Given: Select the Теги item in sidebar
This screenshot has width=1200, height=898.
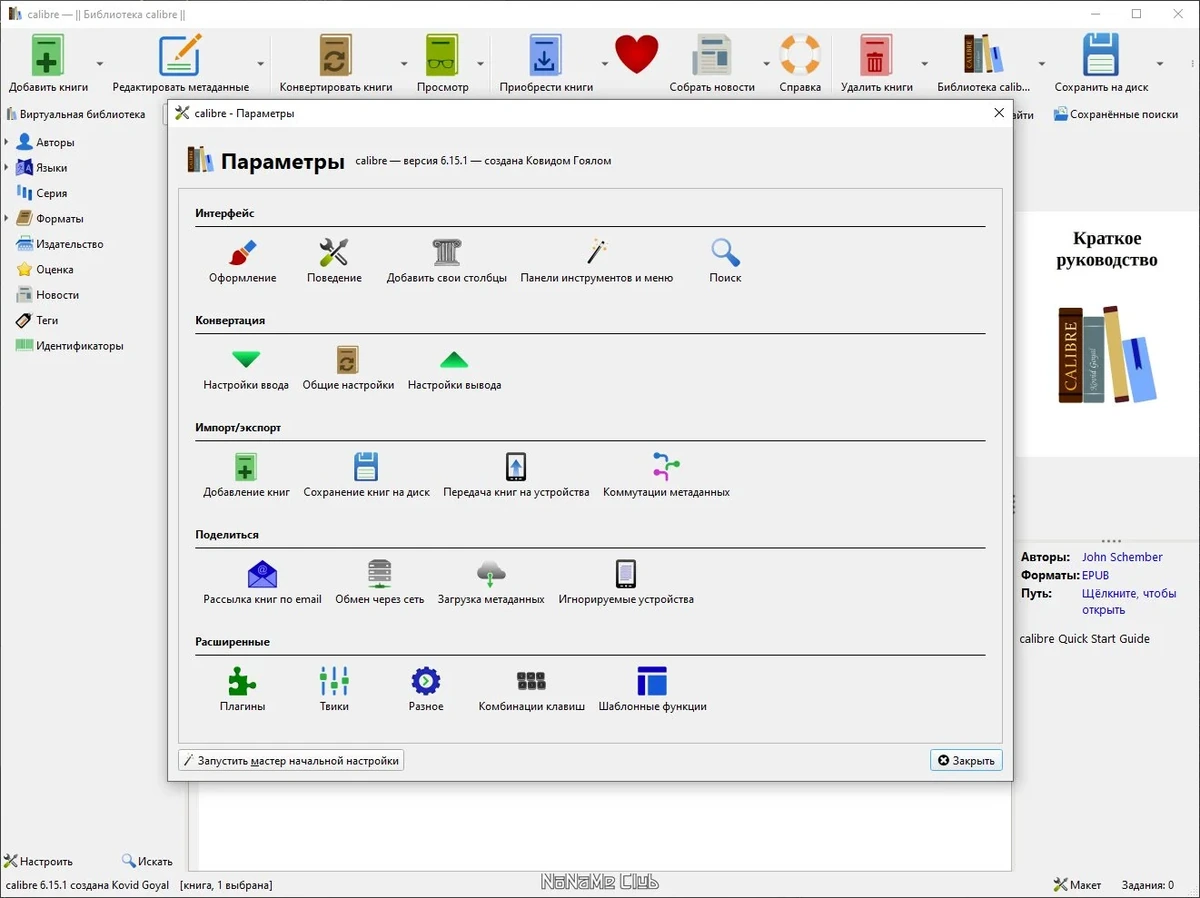Looking at the screenshot, I should pos(47,320).
